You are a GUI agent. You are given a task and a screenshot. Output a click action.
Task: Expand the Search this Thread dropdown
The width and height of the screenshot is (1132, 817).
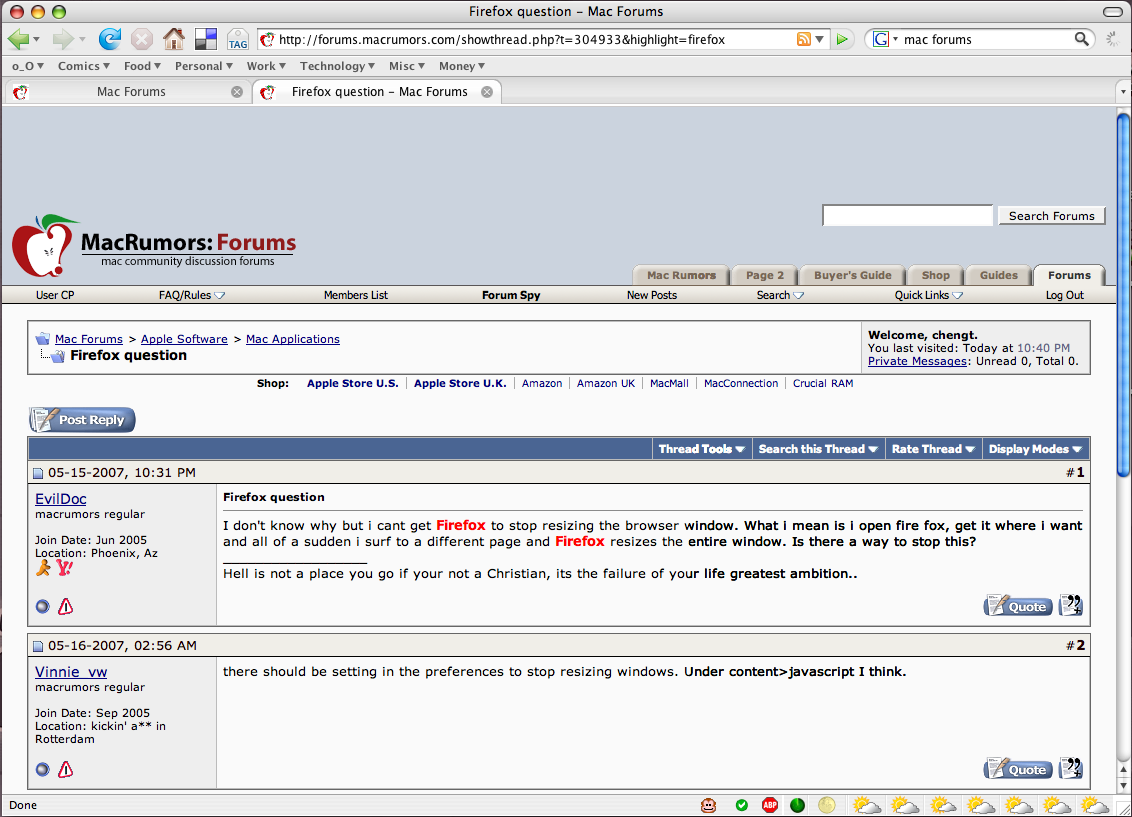point(818,449)
